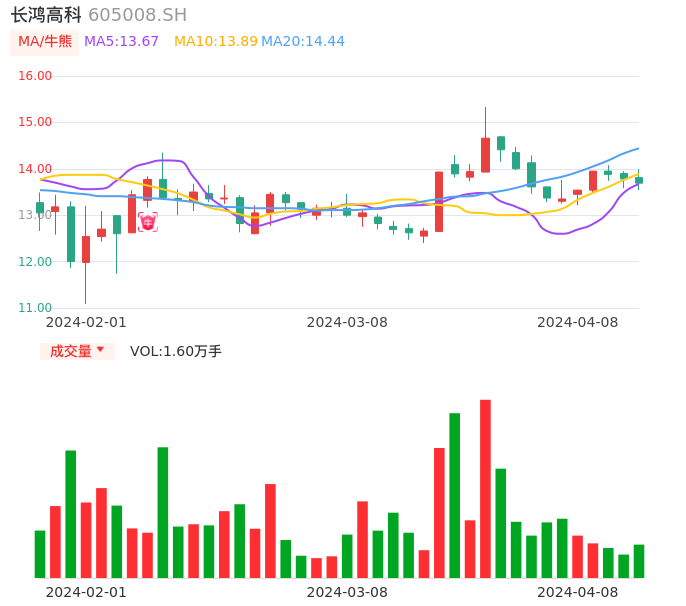The image size is (686, 606).
Task: Click the MA20:14.44 blue legend label
Action: [x=303, y=42]
